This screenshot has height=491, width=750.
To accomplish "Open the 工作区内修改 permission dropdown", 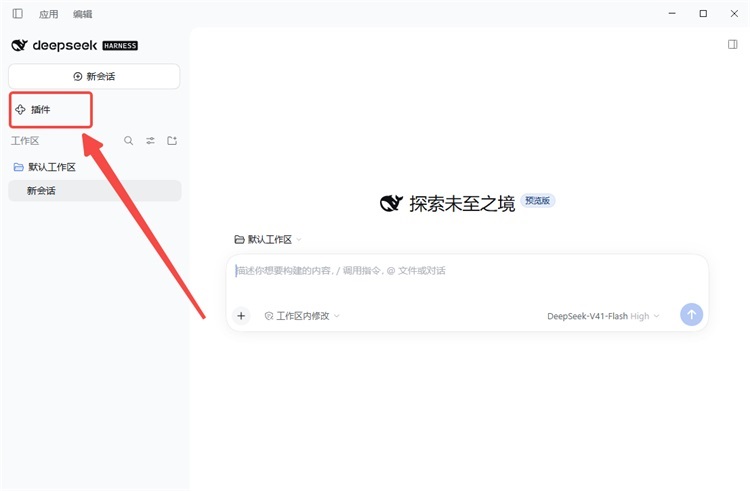I will [302, 316].
